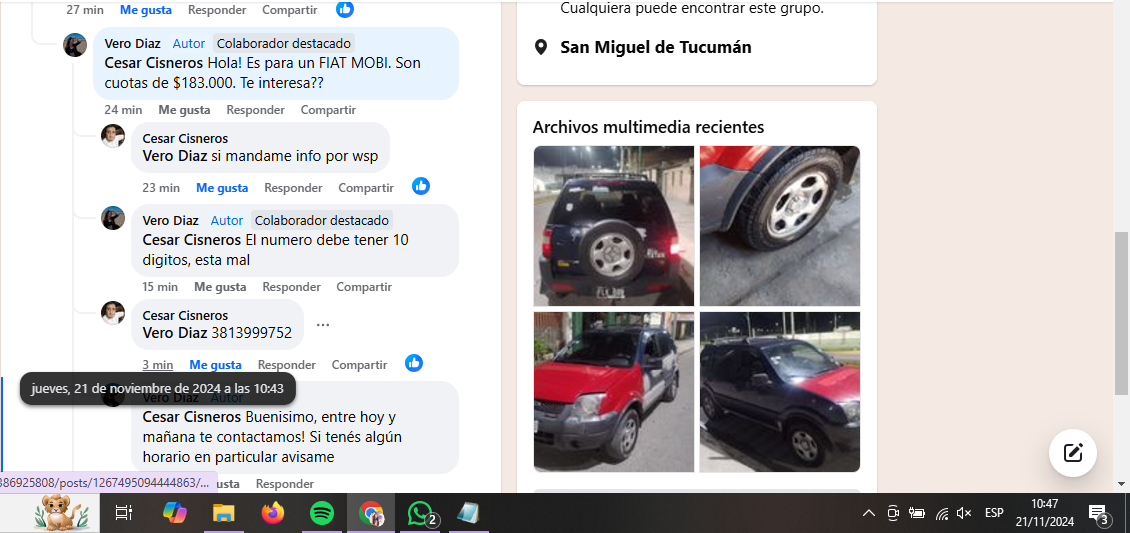Launch Firefox from the taskbar
The width and height of the screenshot is (1130, 533).
pos(272,513)
